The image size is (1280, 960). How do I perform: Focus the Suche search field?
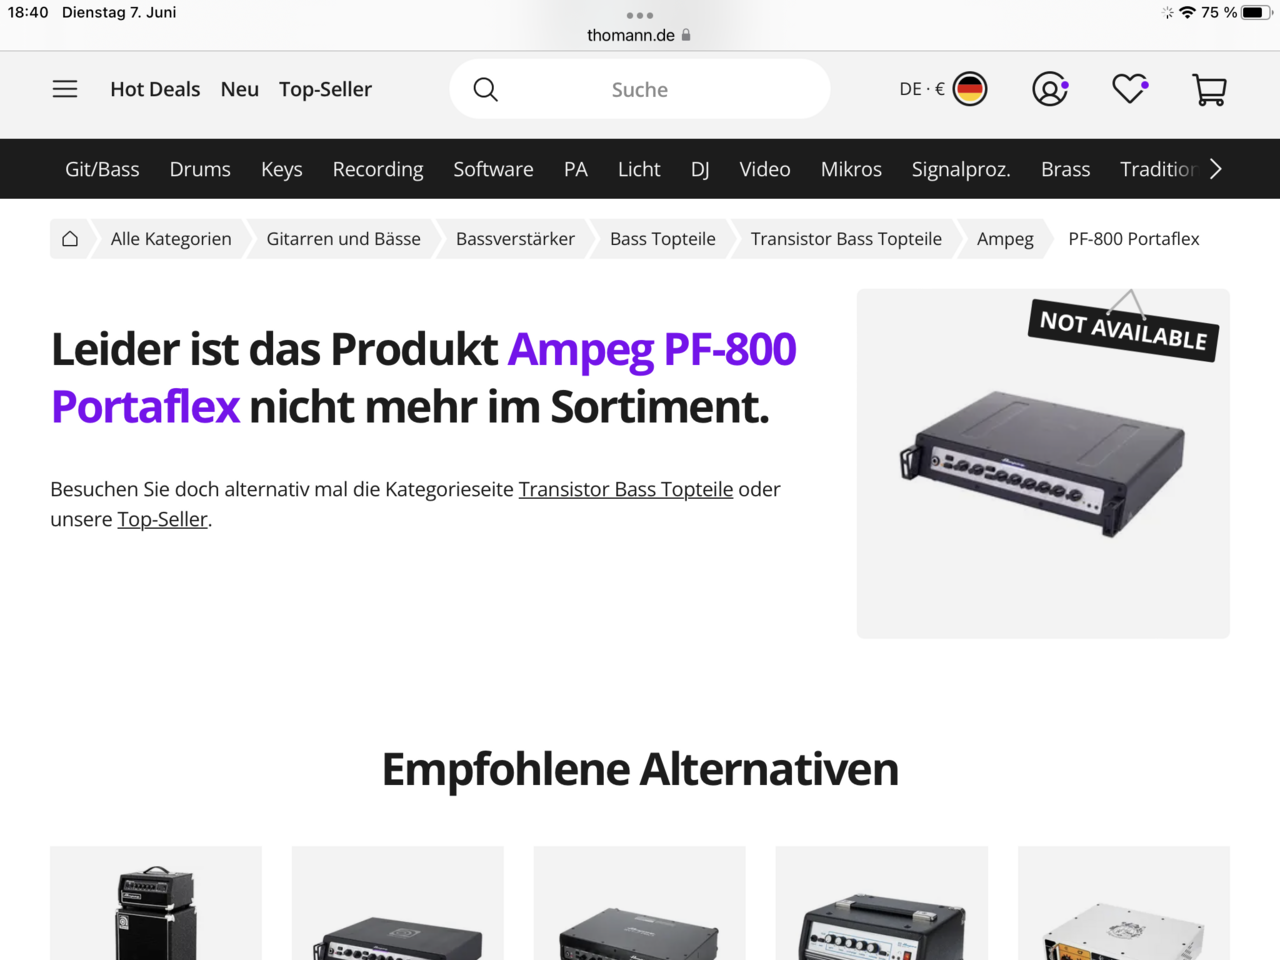click(640, 89)
